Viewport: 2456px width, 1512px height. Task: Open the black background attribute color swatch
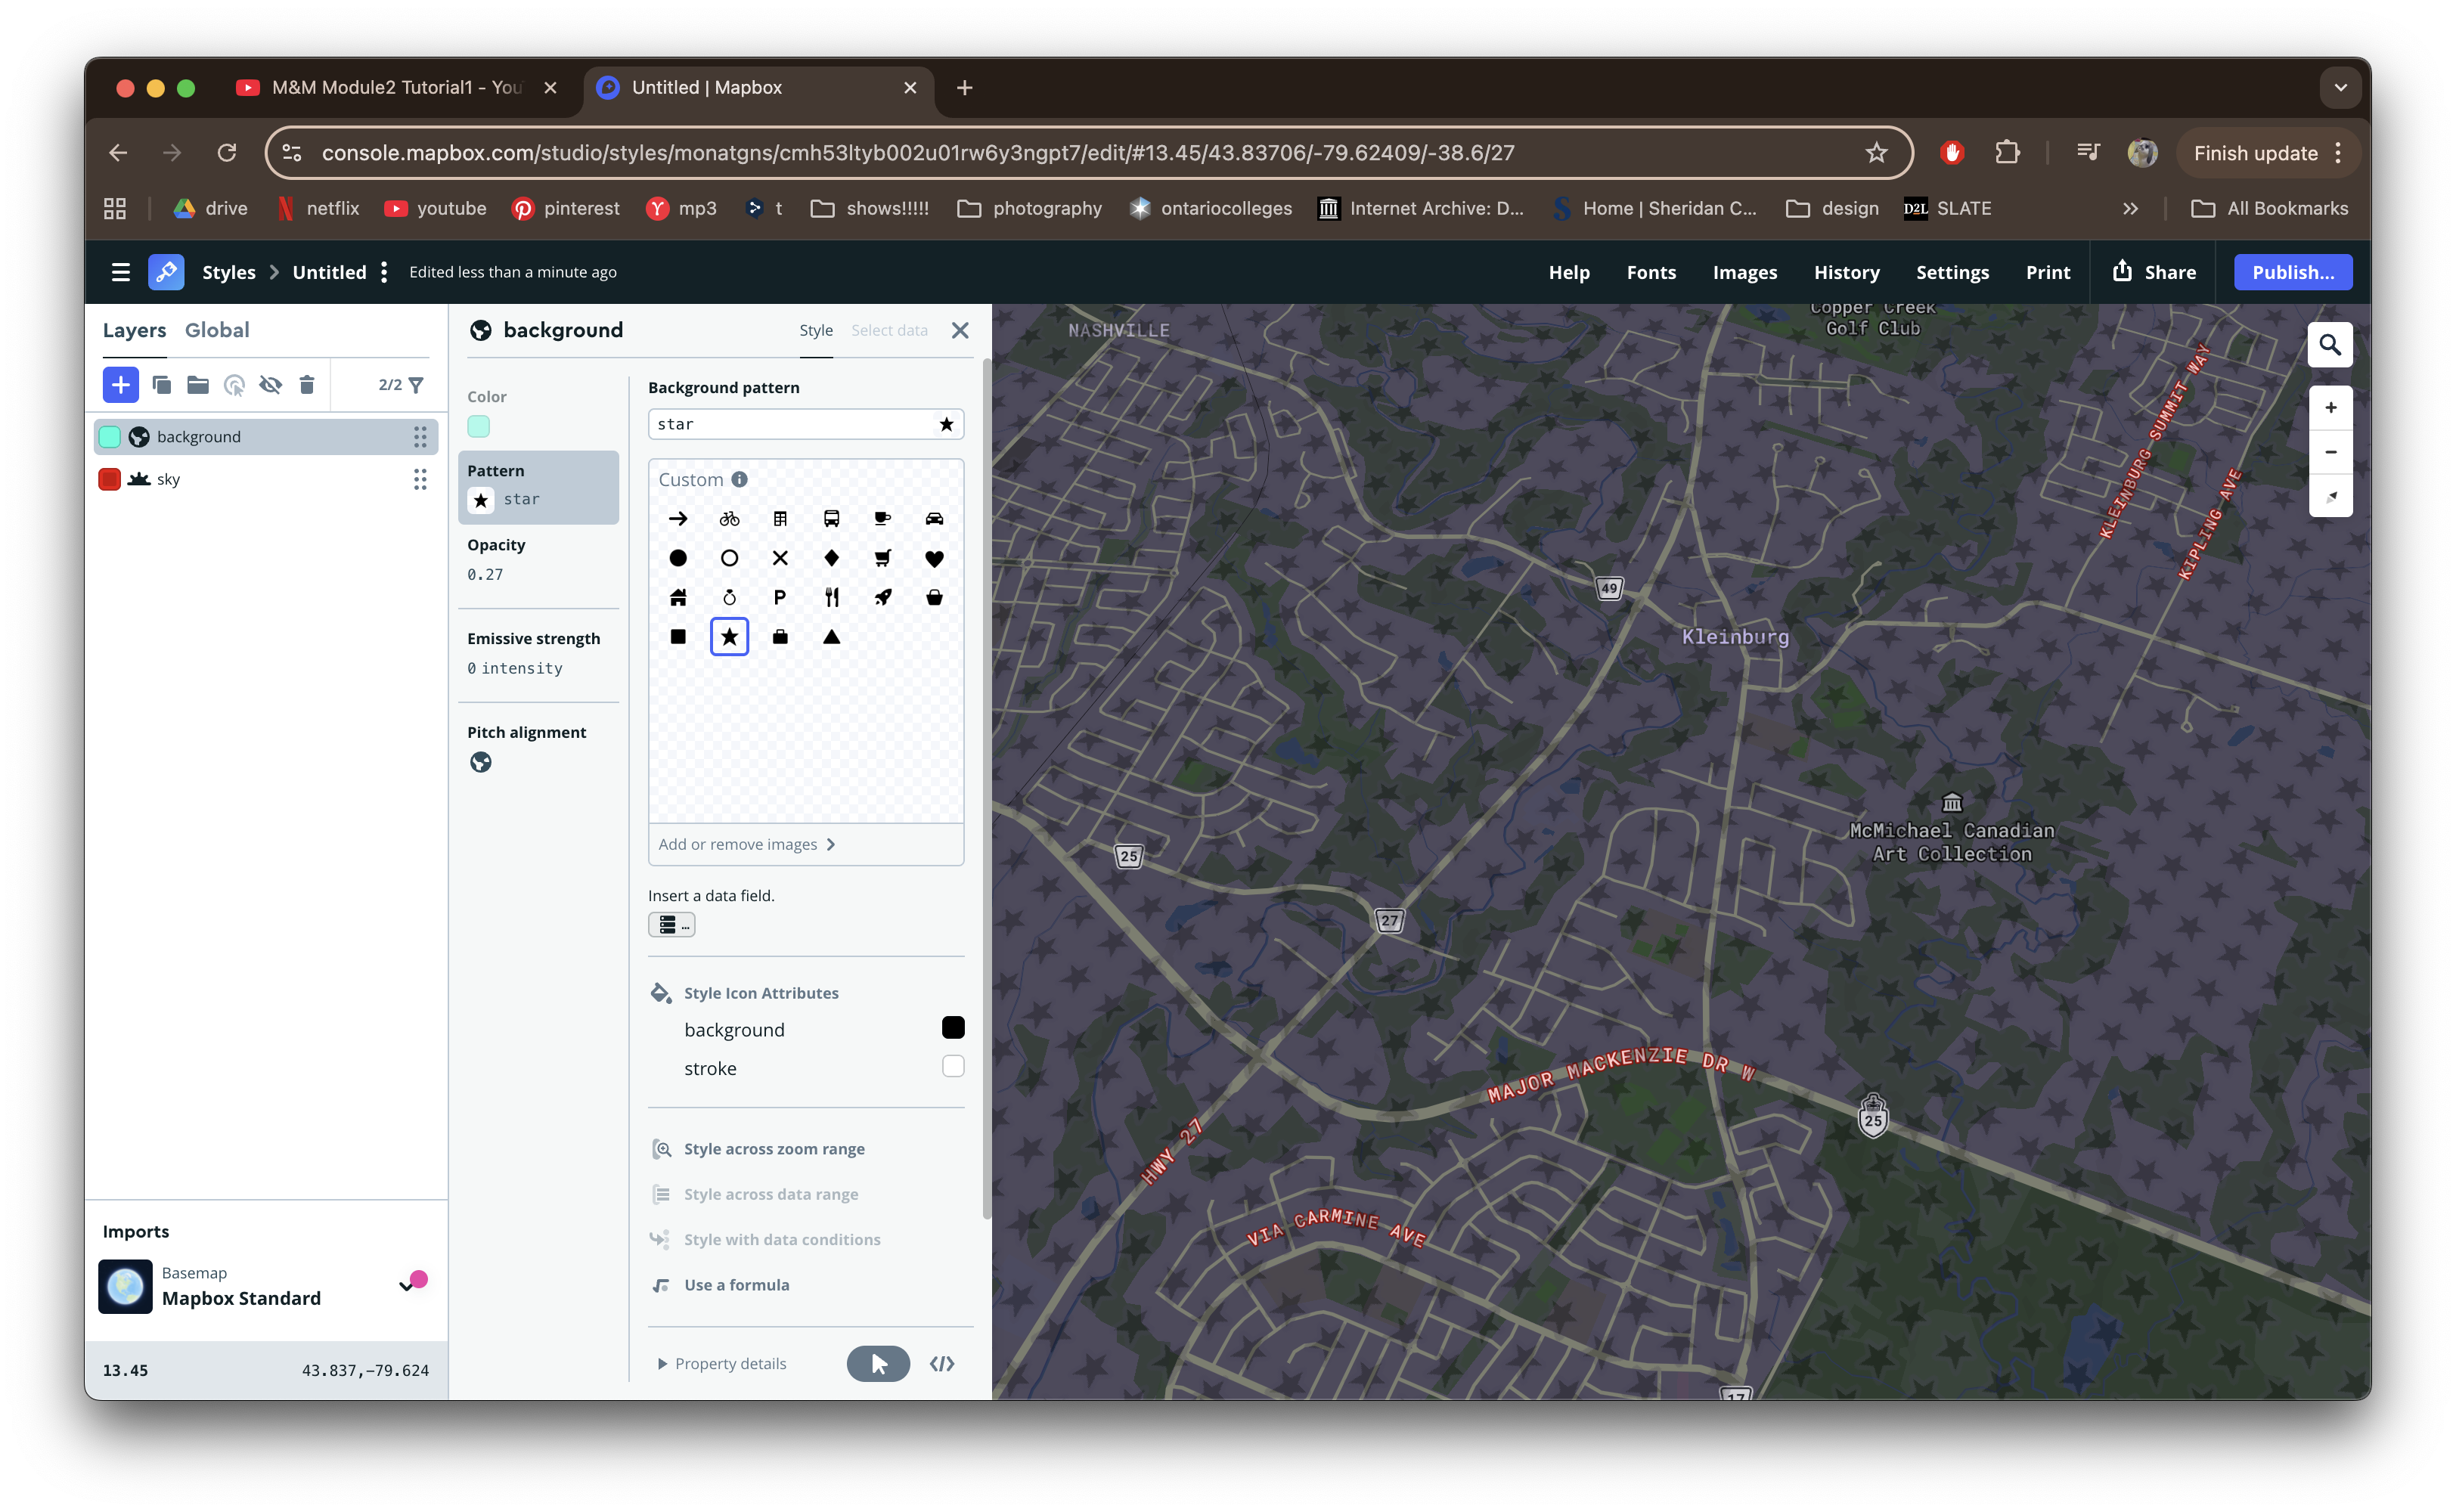[x=952, y=1028]
